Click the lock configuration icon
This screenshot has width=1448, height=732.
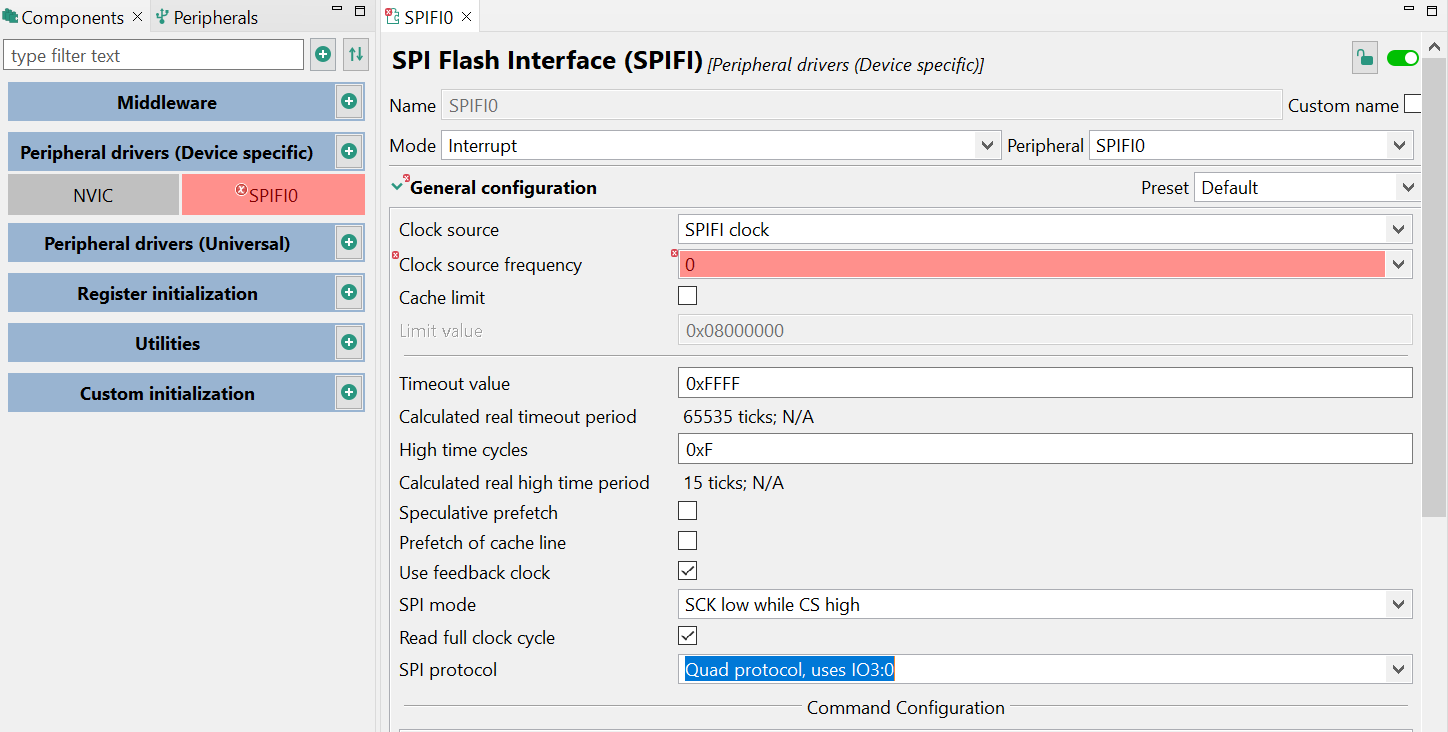click(1364, 57)
